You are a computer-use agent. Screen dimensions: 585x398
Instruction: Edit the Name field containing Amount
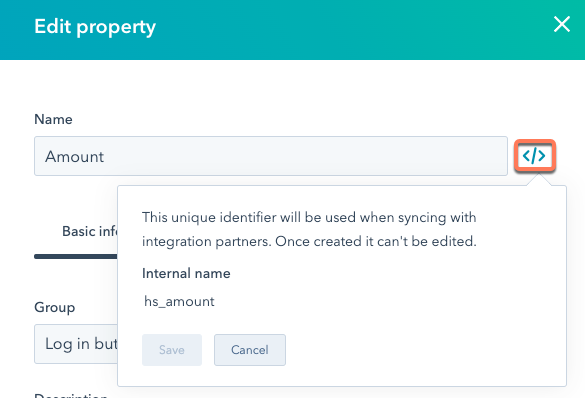271,156
